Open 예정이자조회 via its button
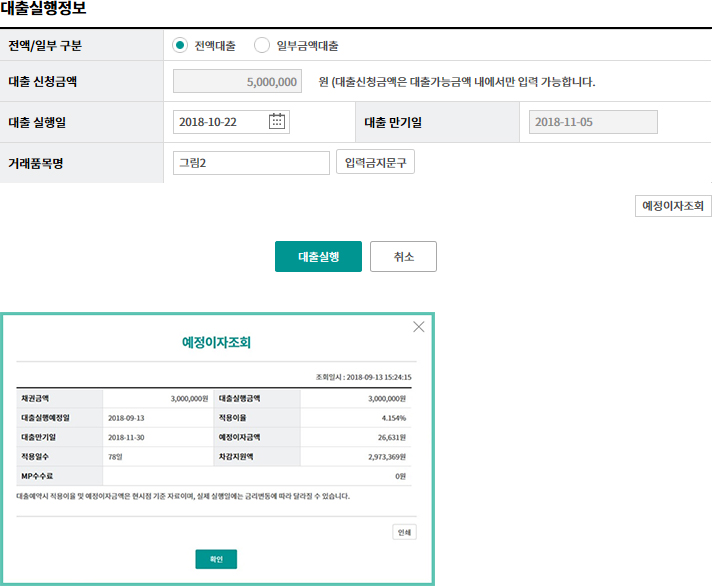The width and height of the screenshot is (712, 586). coord(673,206)
